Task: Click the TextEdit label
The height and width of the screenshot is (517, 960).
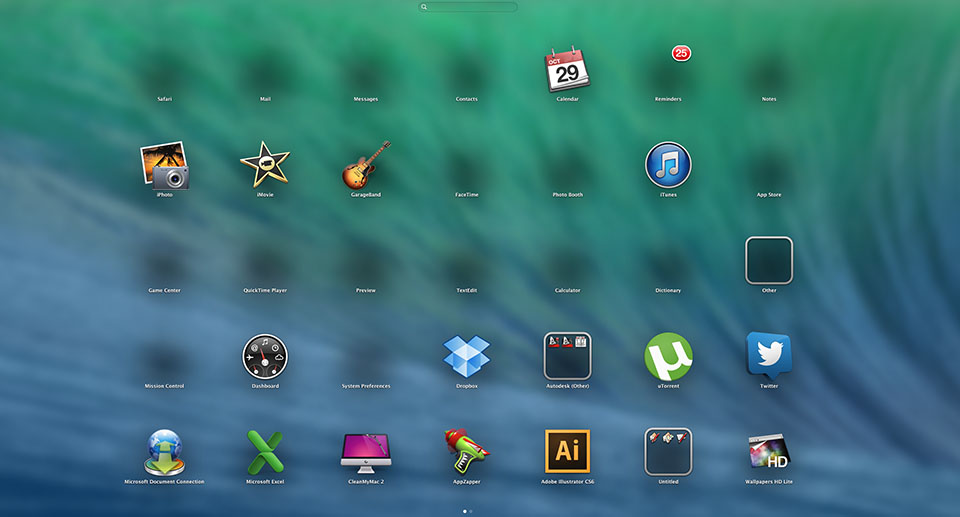Action: (467, 290)
